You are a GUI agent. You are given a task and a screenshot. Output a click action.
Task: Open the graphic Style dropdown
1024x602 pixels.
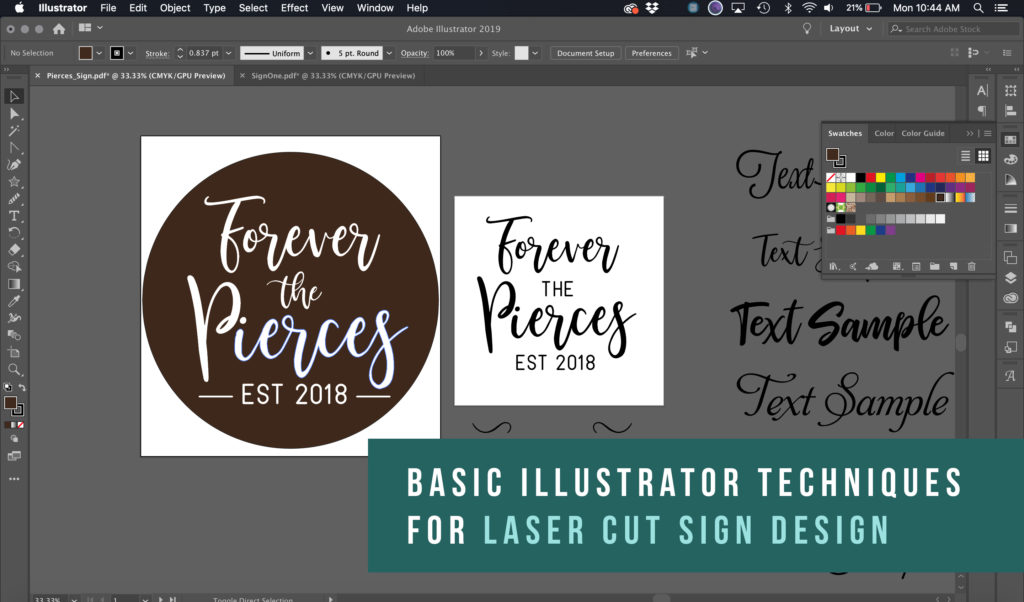point(536,54)
